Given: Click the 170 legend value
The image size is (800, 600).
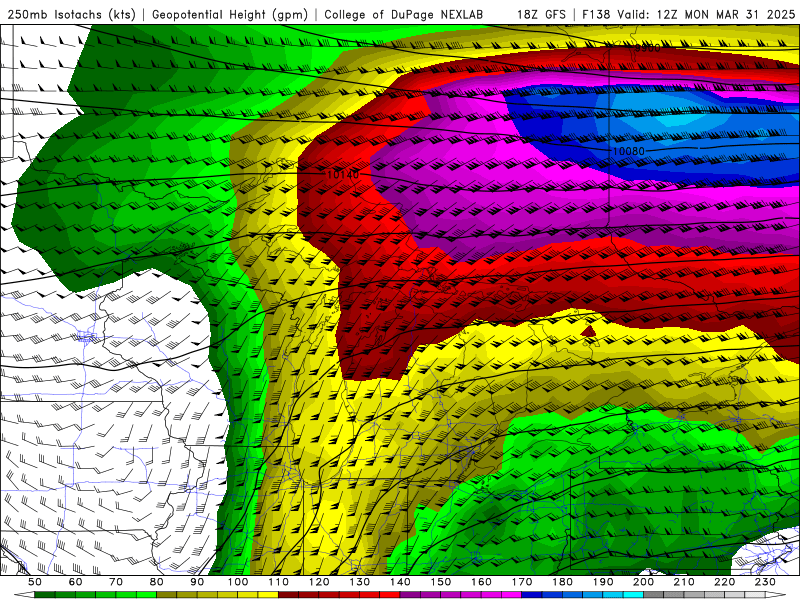Looking at the screenshot, I should (x=522, y=582).
